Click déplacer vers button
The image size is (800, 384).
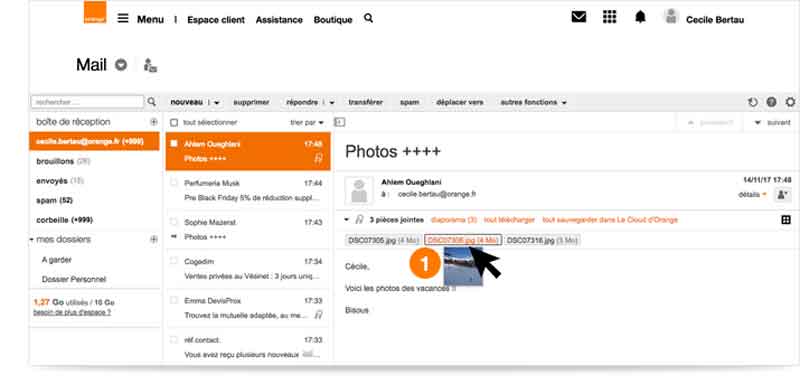click(460, 102)
